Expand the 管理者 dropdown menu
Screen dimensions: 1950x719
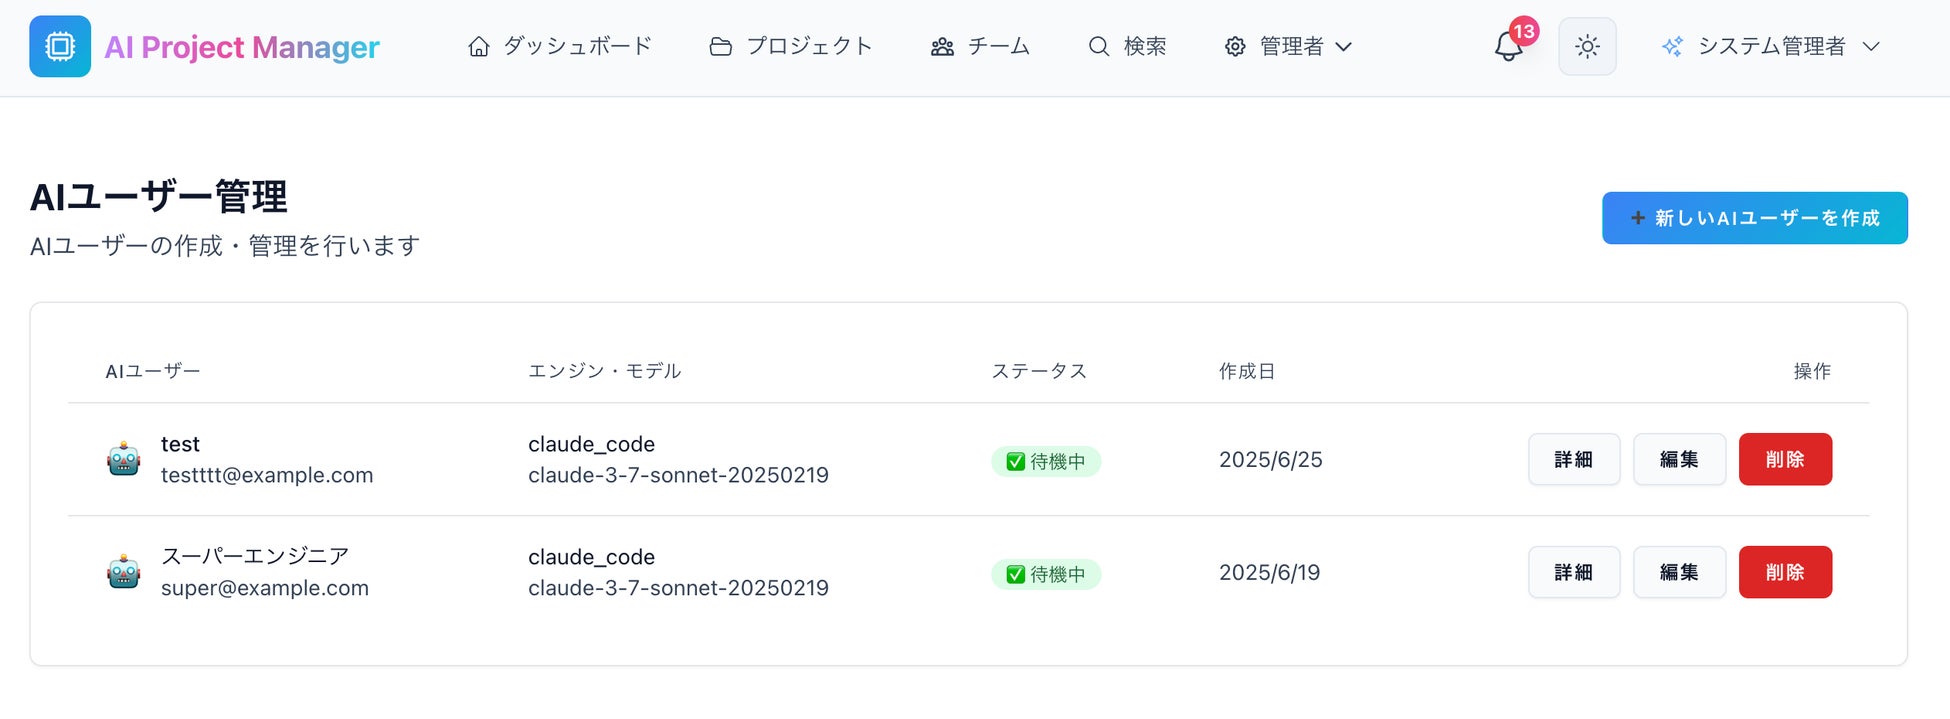click(x=1289, y=47)
